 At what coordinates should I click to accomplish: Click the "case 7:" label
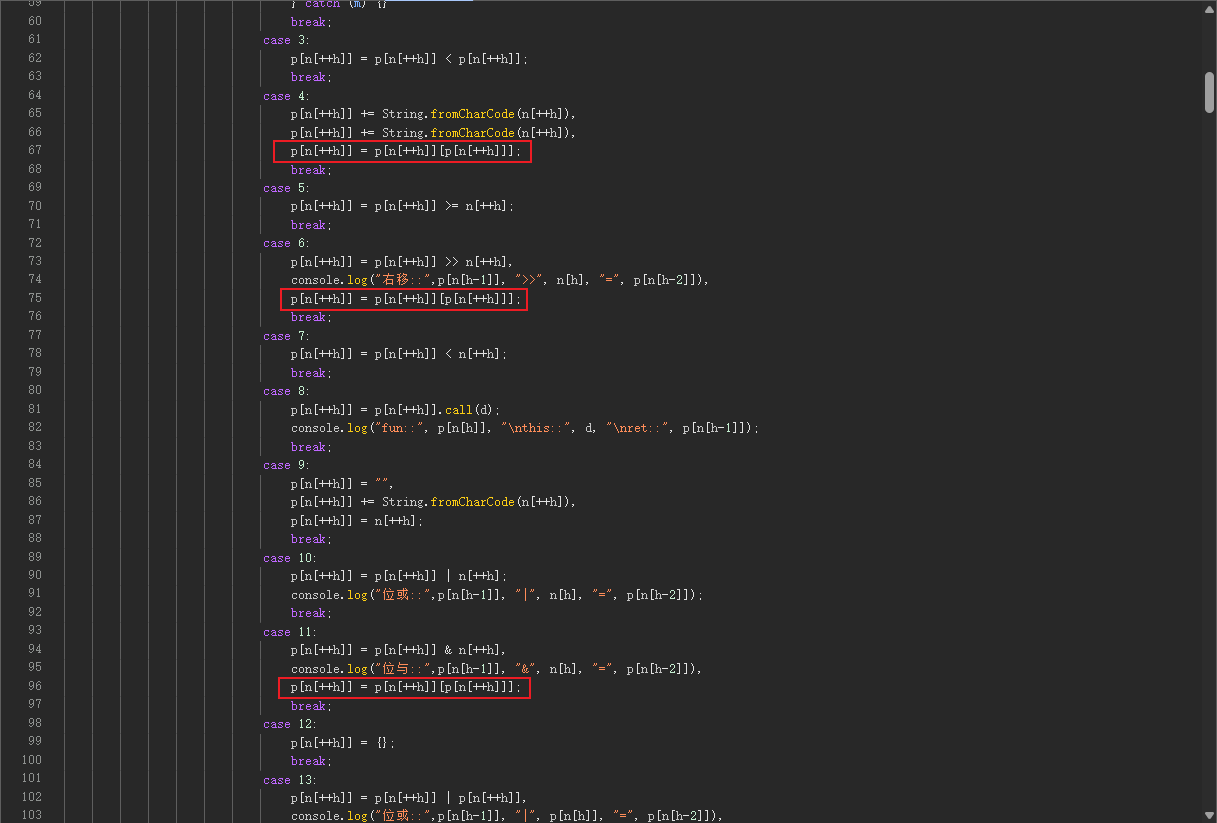284,336
